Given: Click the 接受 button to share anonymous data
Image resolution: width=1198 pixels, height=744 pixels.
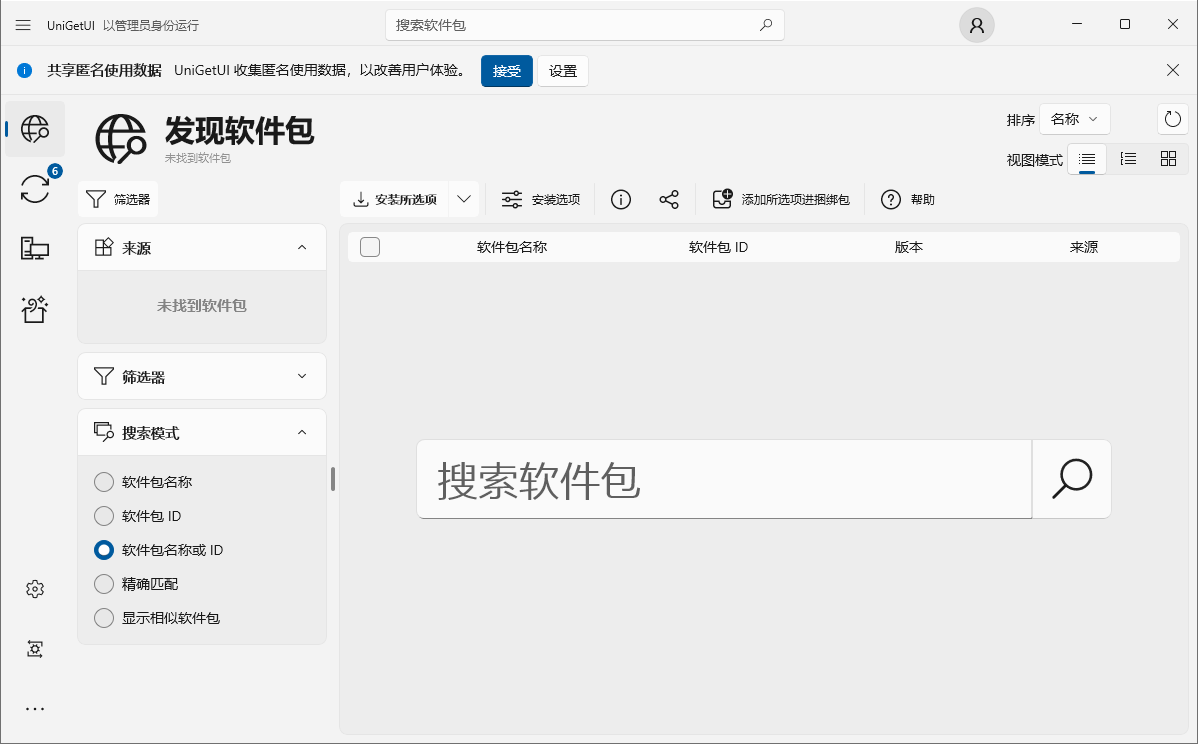Looking at the screenshot, I should [x=506, y=71].
